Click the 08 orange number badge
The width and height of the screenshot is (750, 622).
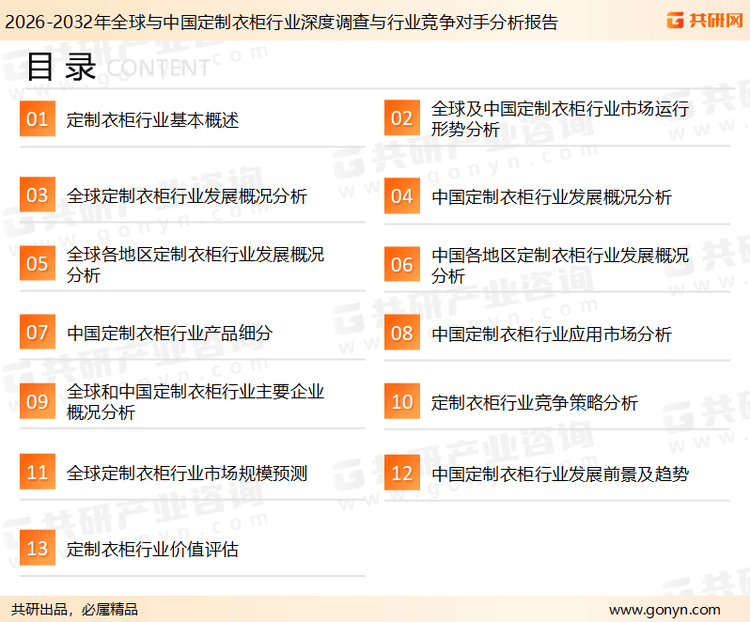(401, 333)
